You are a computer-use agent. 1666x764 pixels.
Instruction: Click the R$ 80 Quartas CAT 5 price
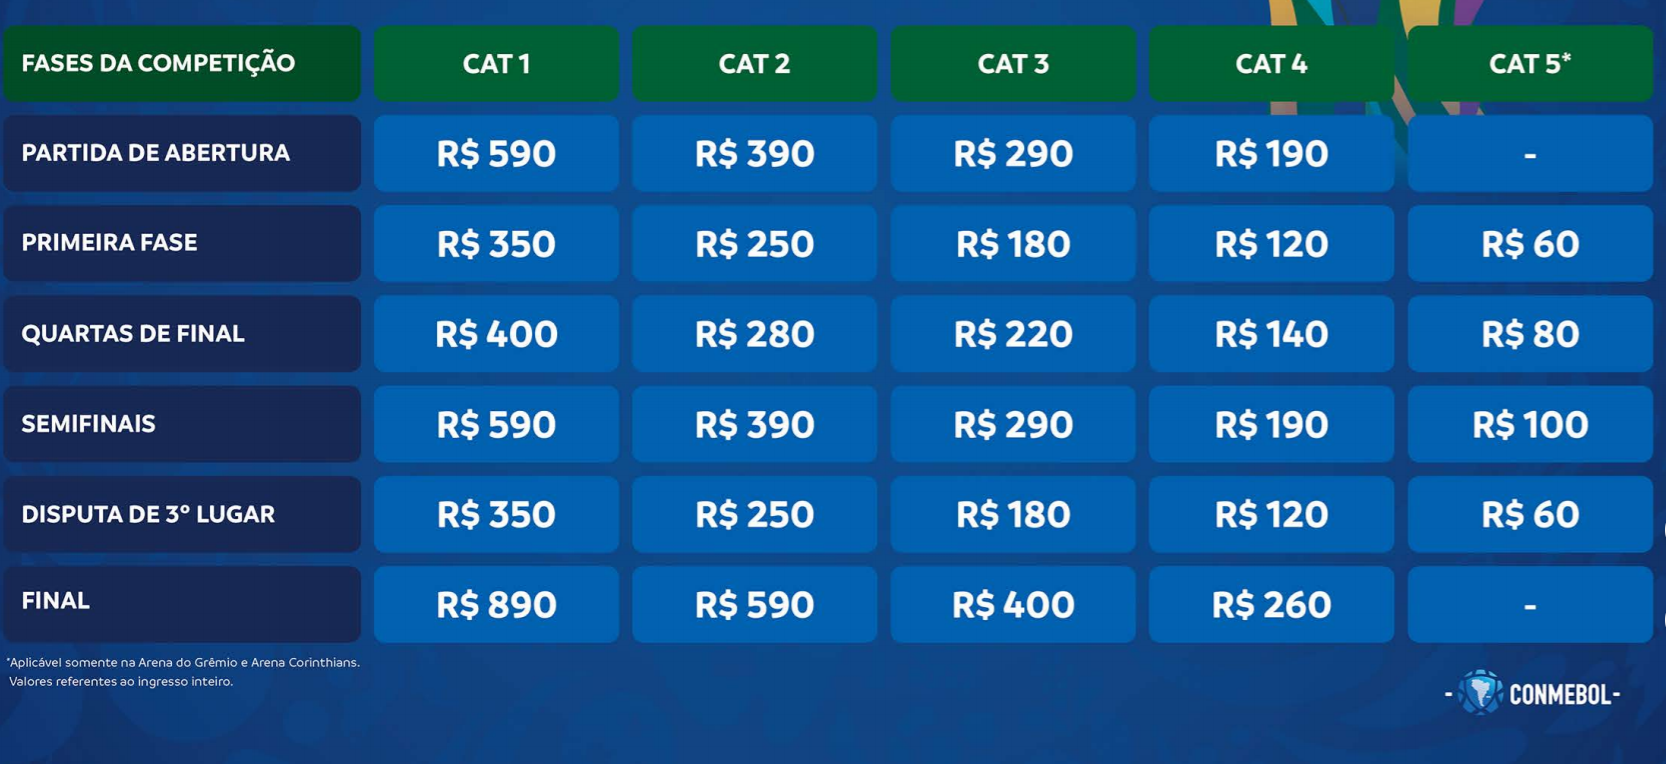click(x=1530, y=334)
